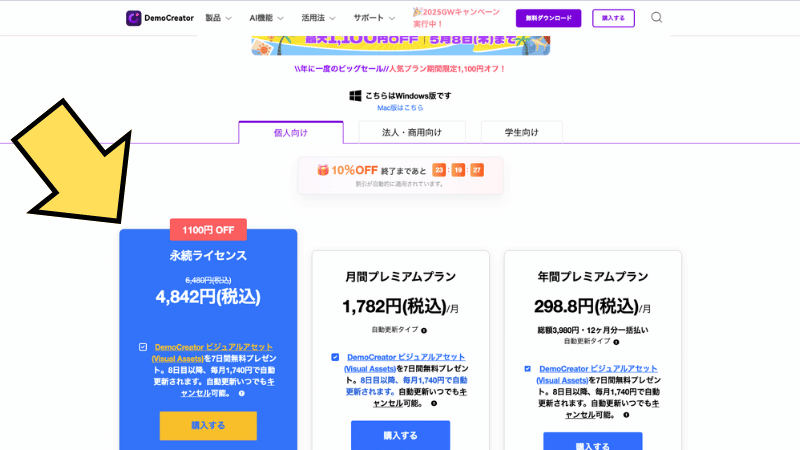Screen dimensions: 800x450
Task: Click 購入する in 月間プレミアムプラン card
Action: coord(401,435)
